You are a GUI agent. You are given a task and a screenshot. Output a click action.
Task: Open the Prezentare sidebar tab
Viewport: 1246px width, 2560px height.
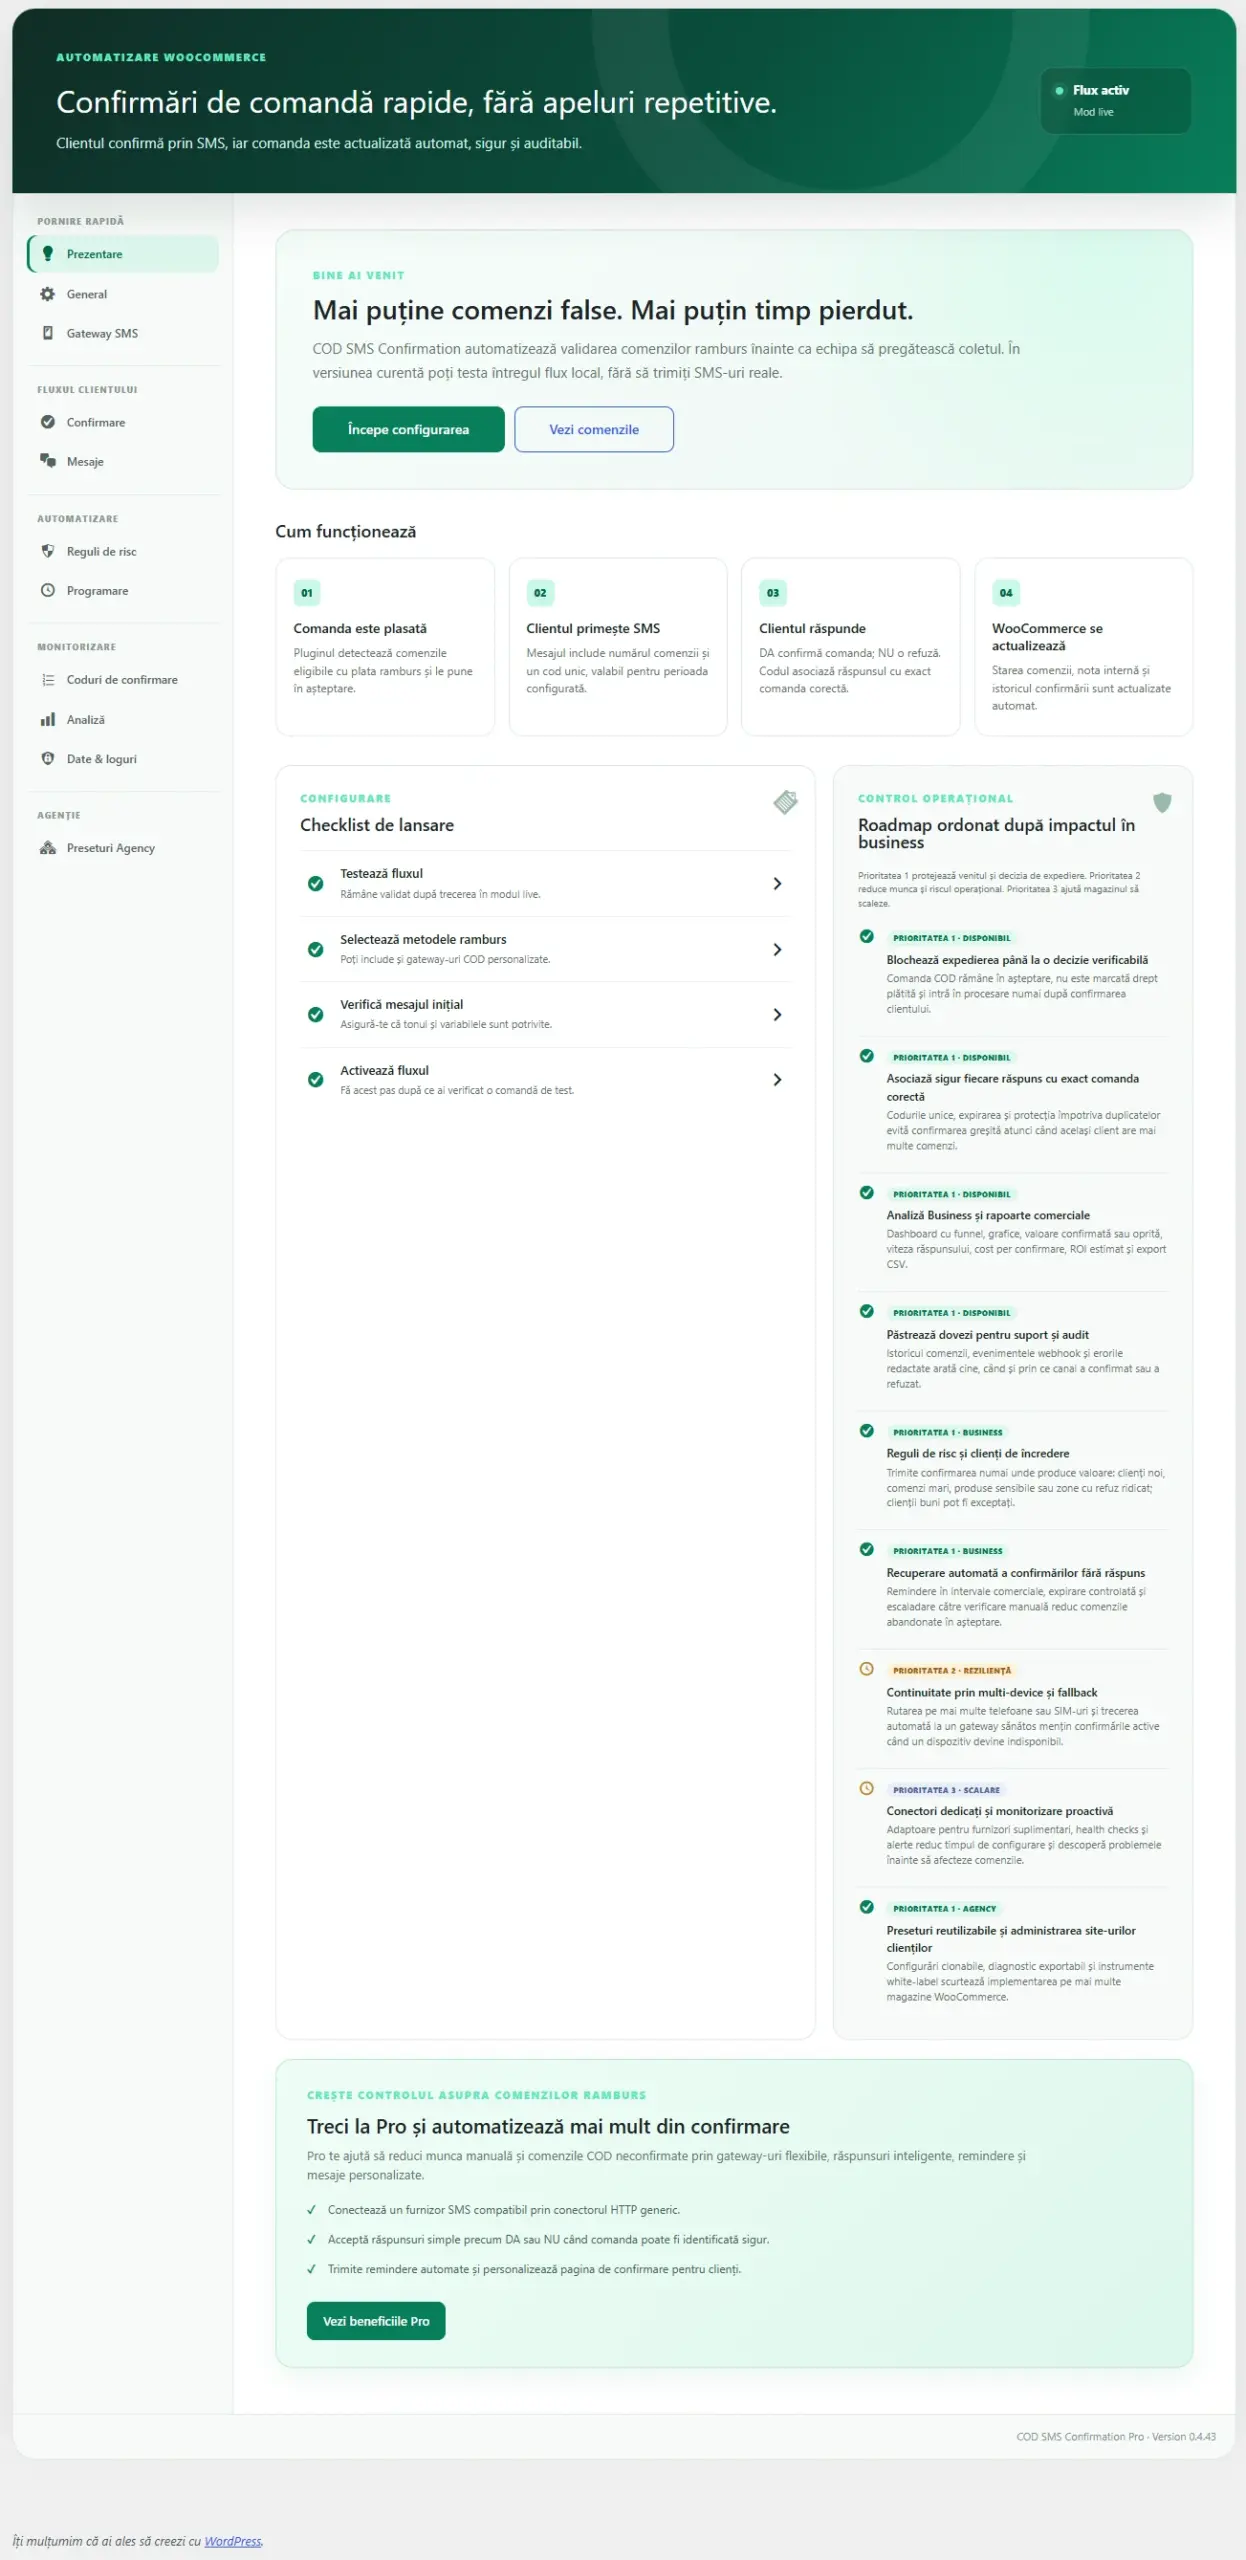(x=123, y=254)
